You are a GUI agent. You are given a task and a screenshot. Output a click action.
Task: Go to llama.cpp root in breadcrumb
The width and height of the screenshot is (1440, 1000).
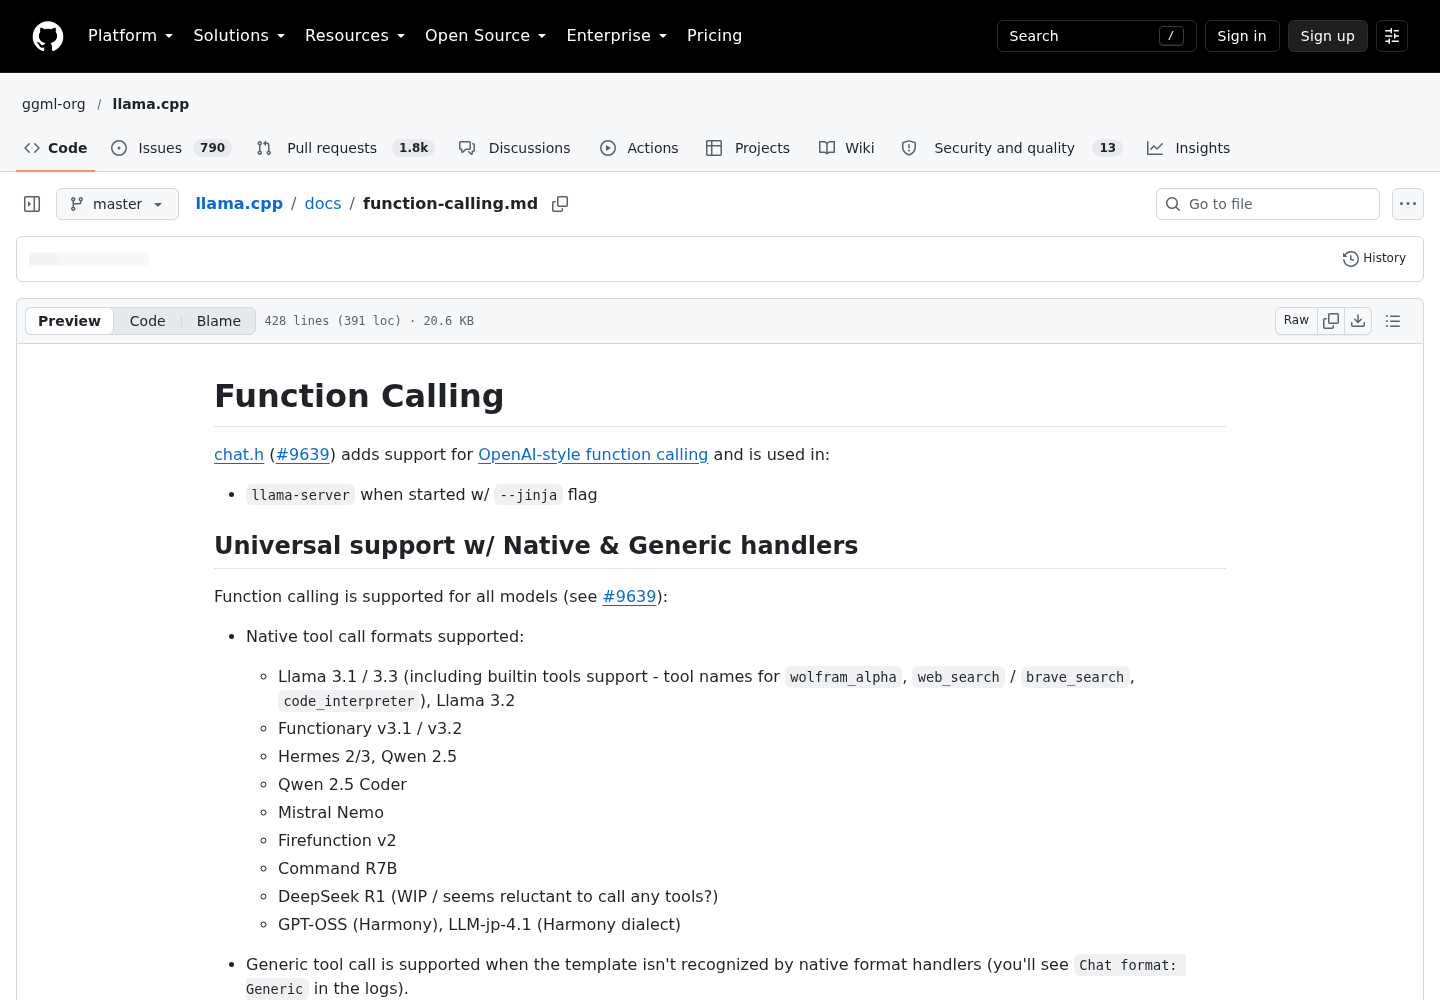click(x=239, y=204)
